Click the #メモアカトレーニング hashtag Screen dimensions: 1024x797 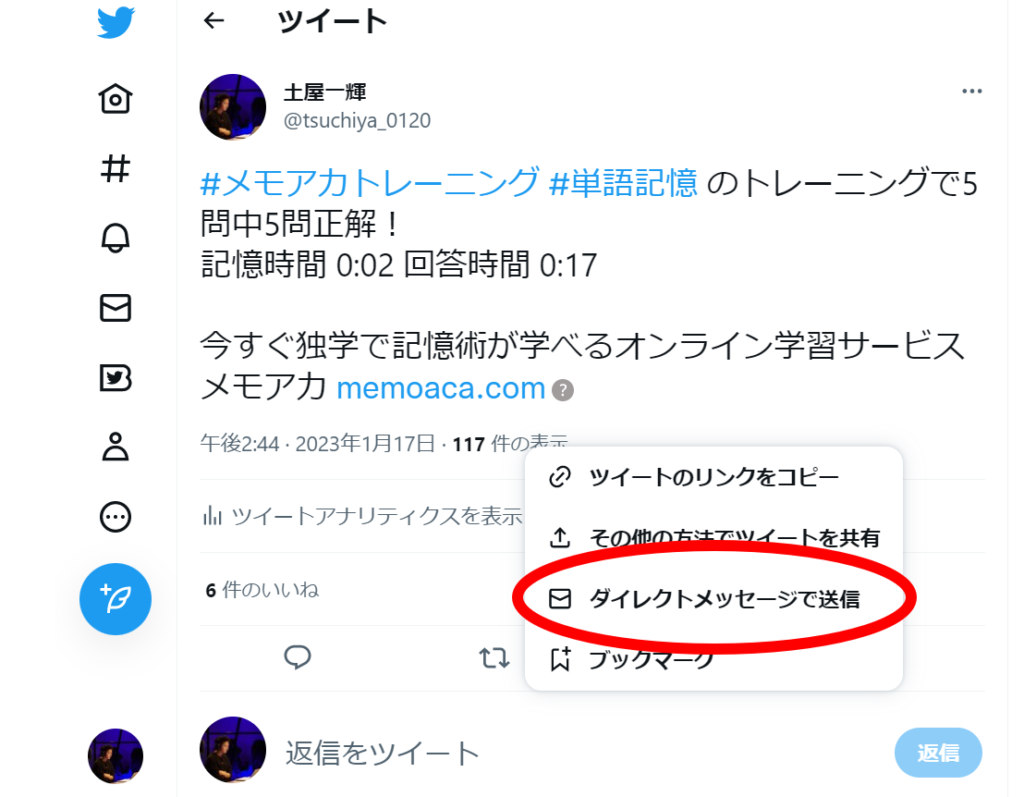pos(370,182)
